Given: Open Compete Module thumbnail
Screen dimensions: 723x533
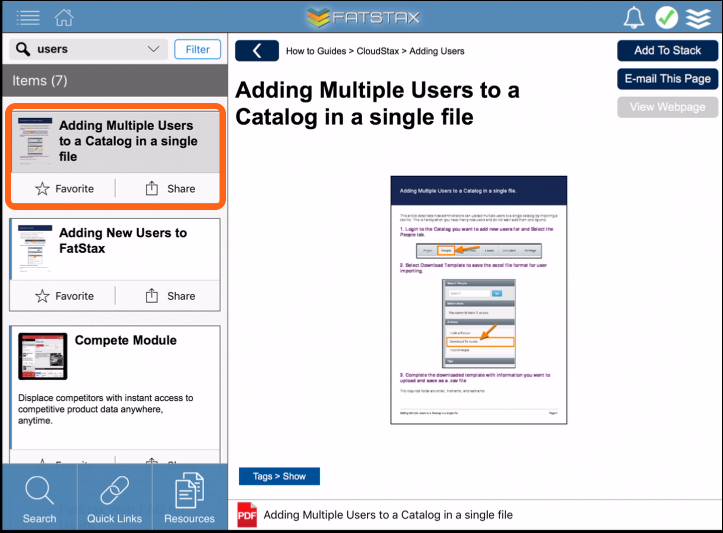Looking at the screenshot, I should tap(42, 356).
